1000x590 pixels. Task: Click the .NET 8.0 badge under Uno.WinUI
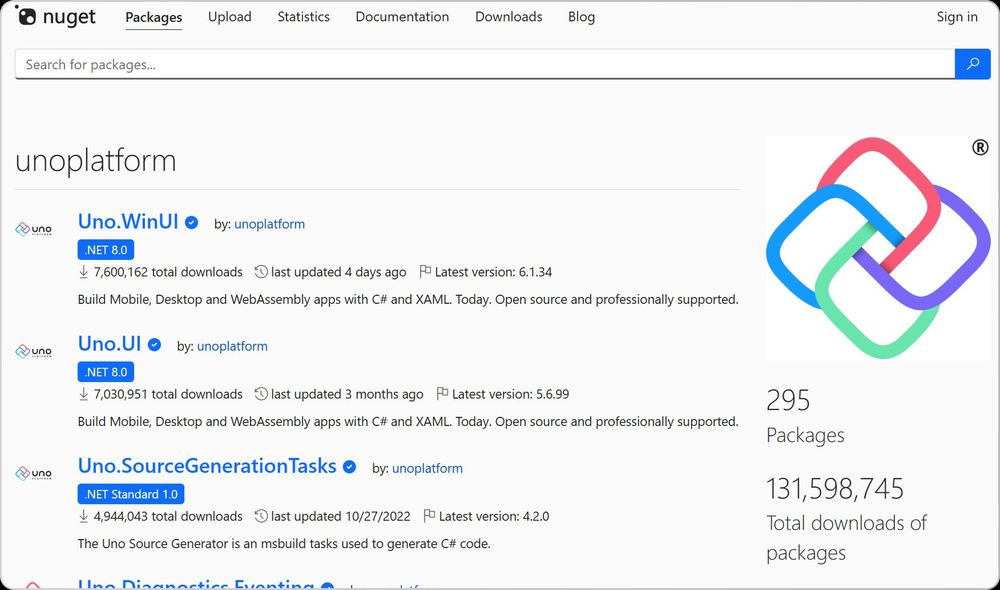click(106, 249)
